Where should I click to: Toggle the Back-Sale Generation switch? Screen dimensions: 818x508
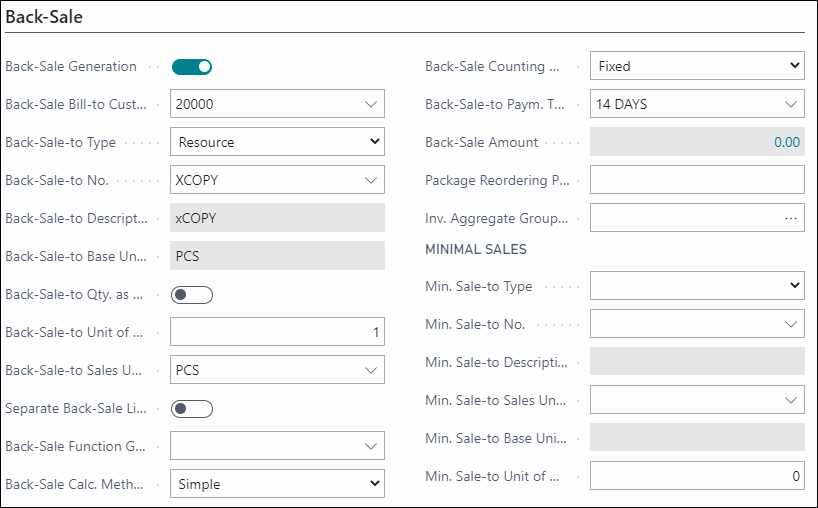[192, 67]
